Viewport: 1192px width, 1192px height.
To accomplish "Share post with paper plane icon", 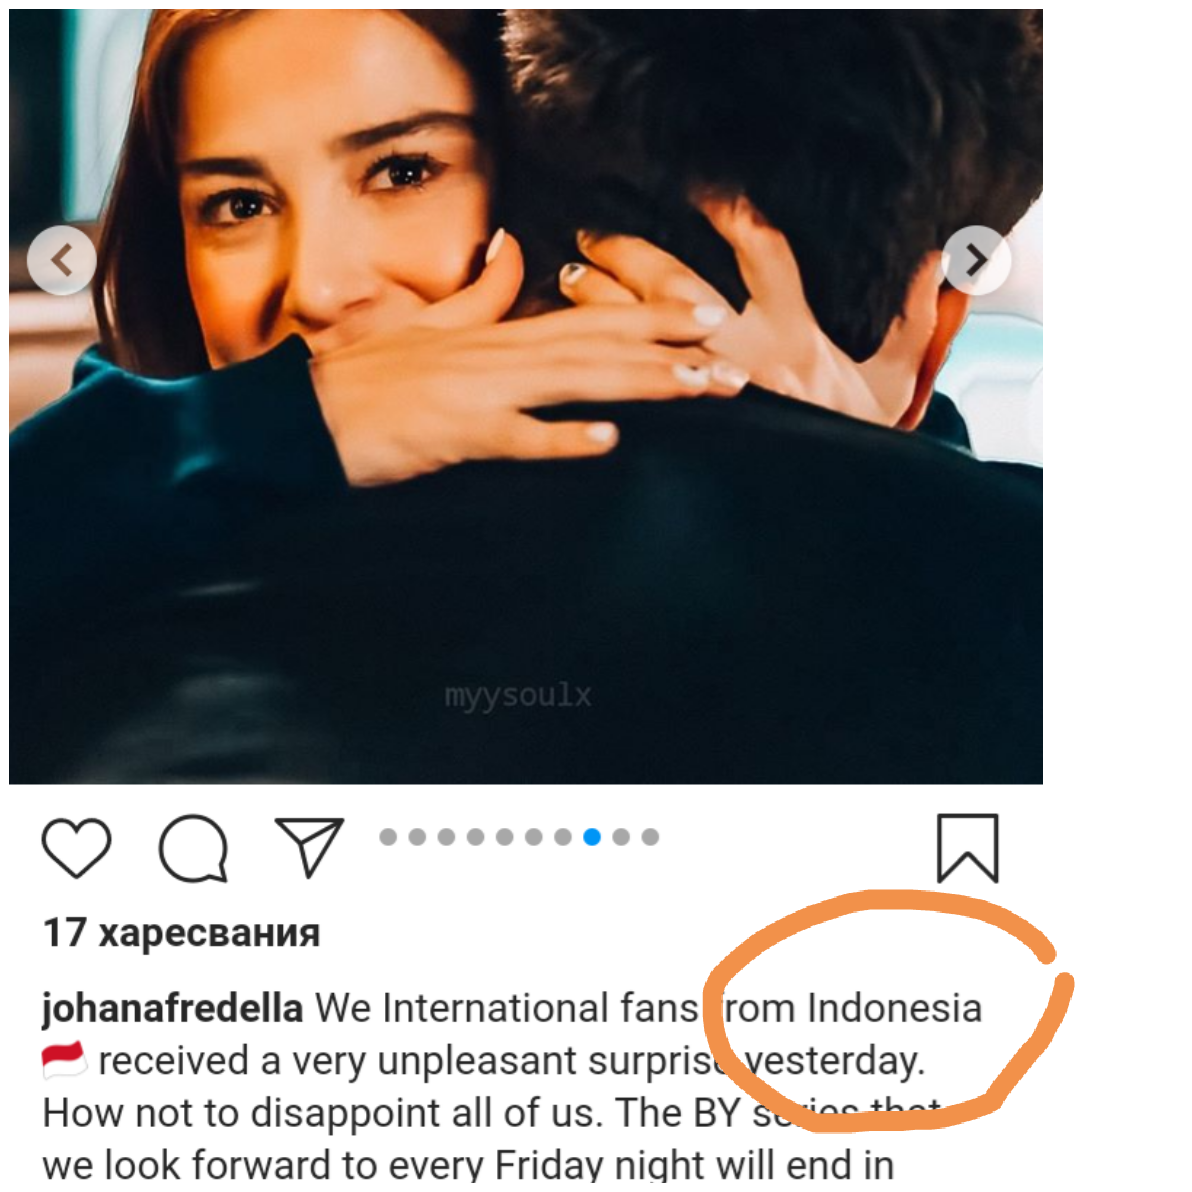I will coord(309,847).
